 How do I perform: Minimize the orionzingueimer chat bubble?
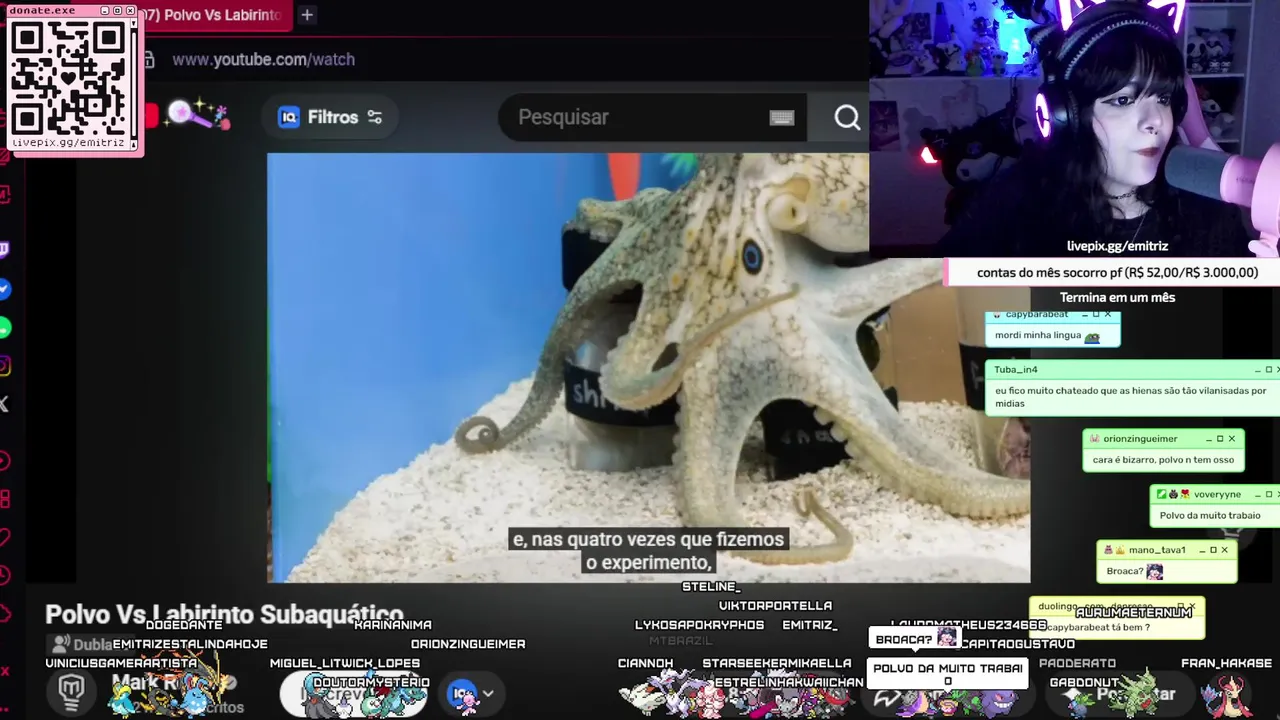coord(1207,439)
